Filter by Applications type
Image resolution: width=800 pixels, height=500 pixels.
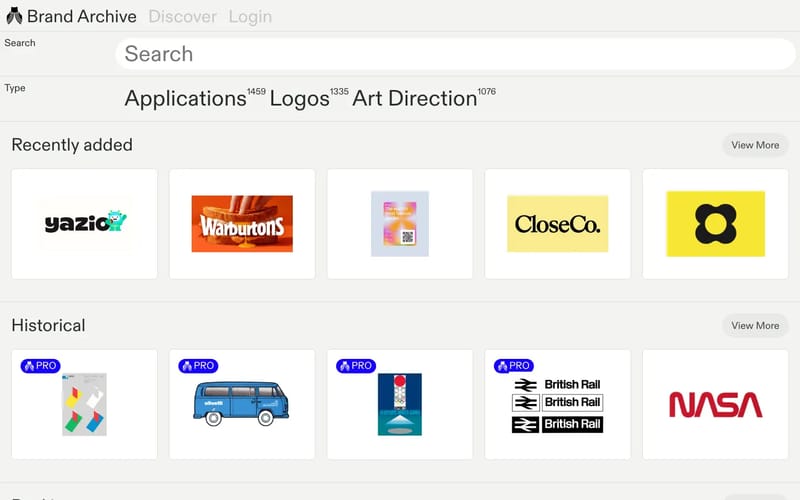(185, 98)
